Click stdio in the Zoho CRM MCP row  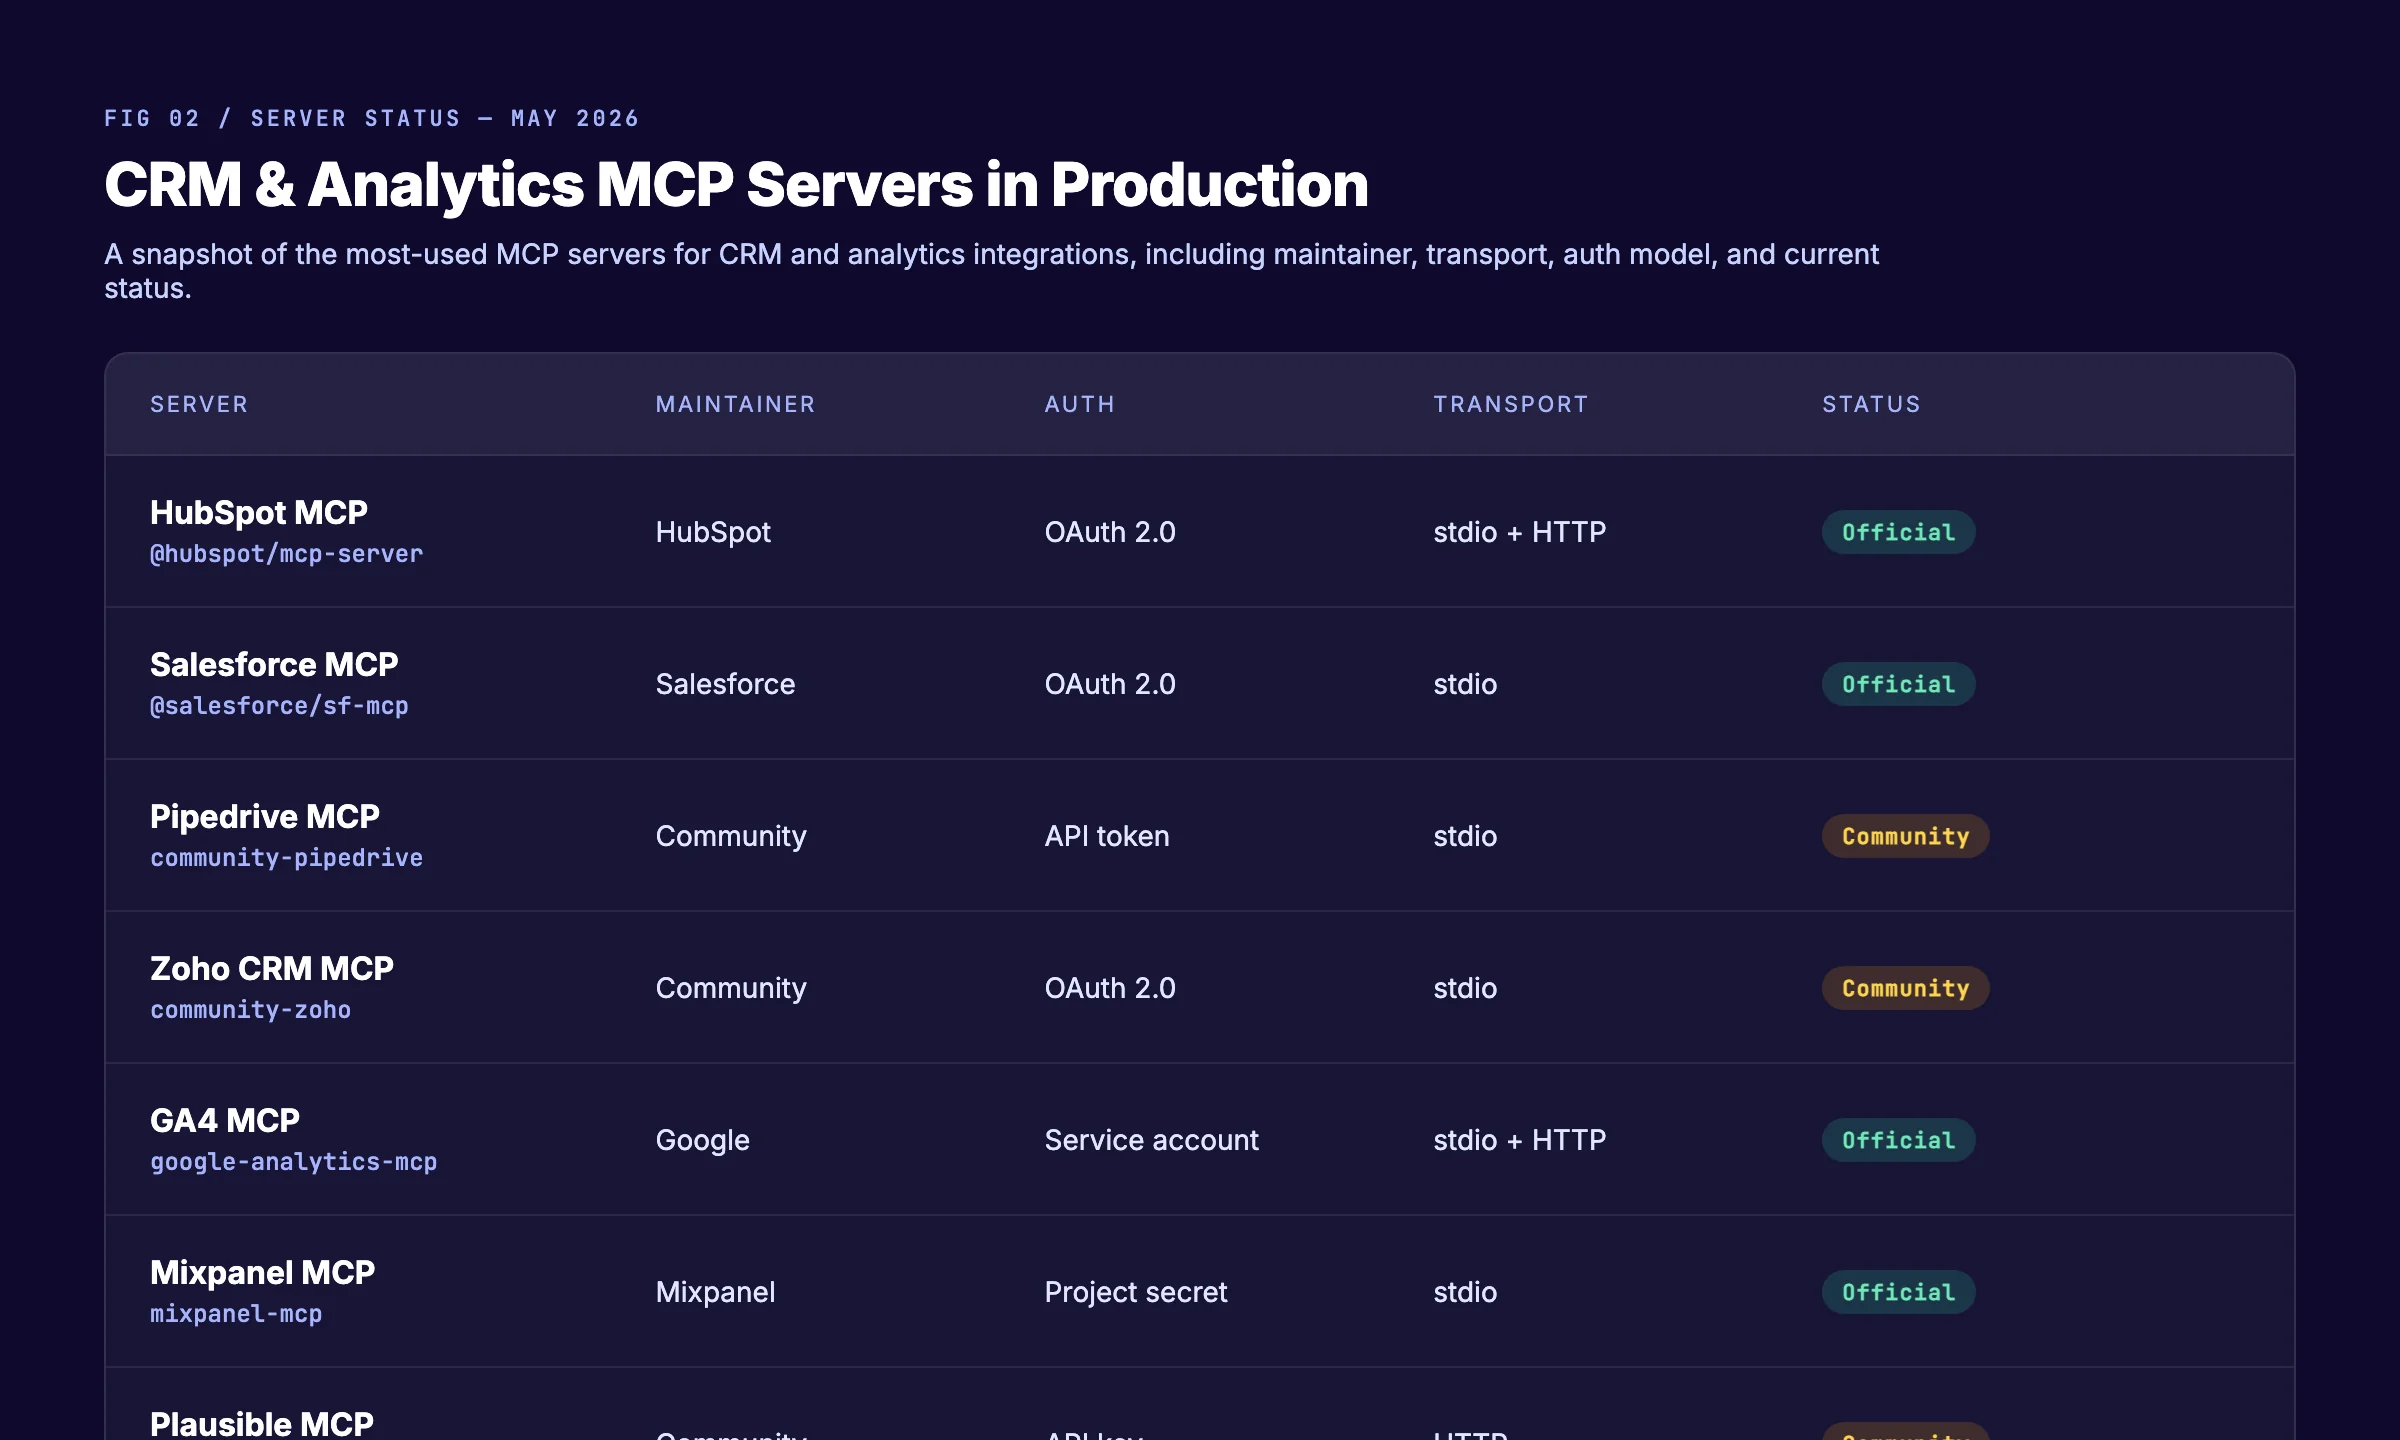click(1465, 988)
